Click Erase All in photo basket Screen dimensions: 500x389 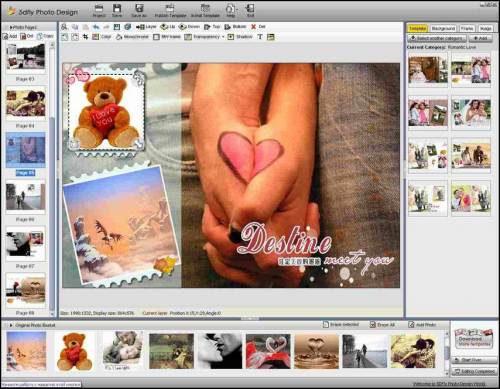point(382,324)
